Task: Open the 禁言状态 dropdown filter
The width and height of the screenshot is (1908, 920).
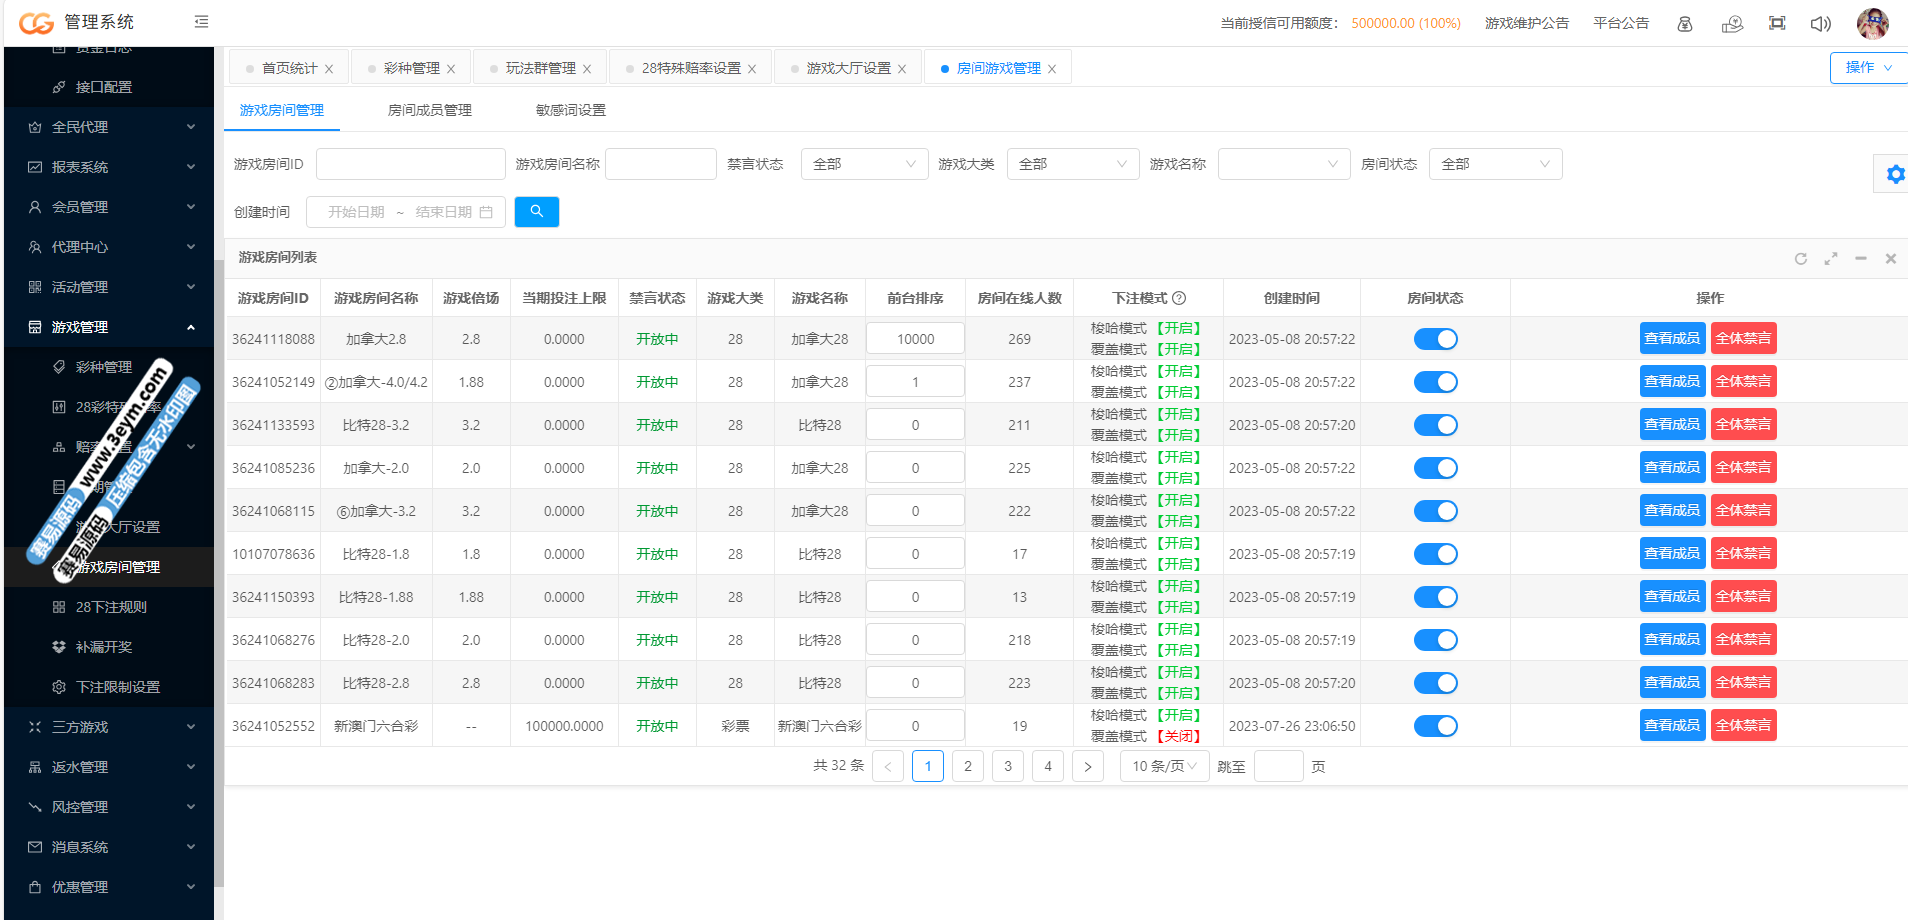Action: 864,164
